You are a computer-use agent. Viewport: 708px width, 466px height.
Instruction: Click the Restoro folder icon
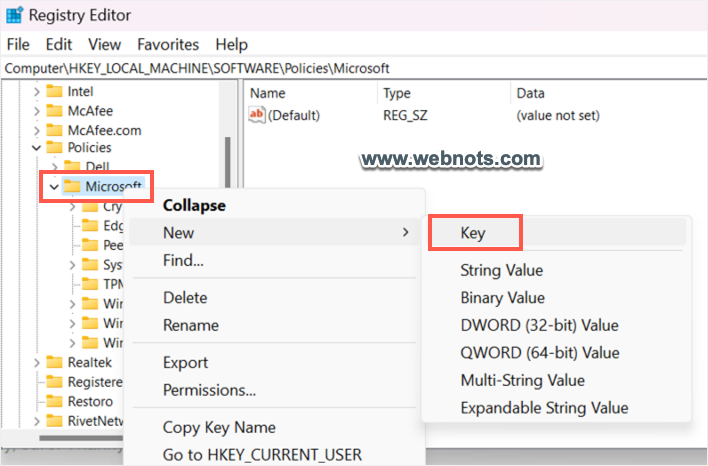click(54, 401)
